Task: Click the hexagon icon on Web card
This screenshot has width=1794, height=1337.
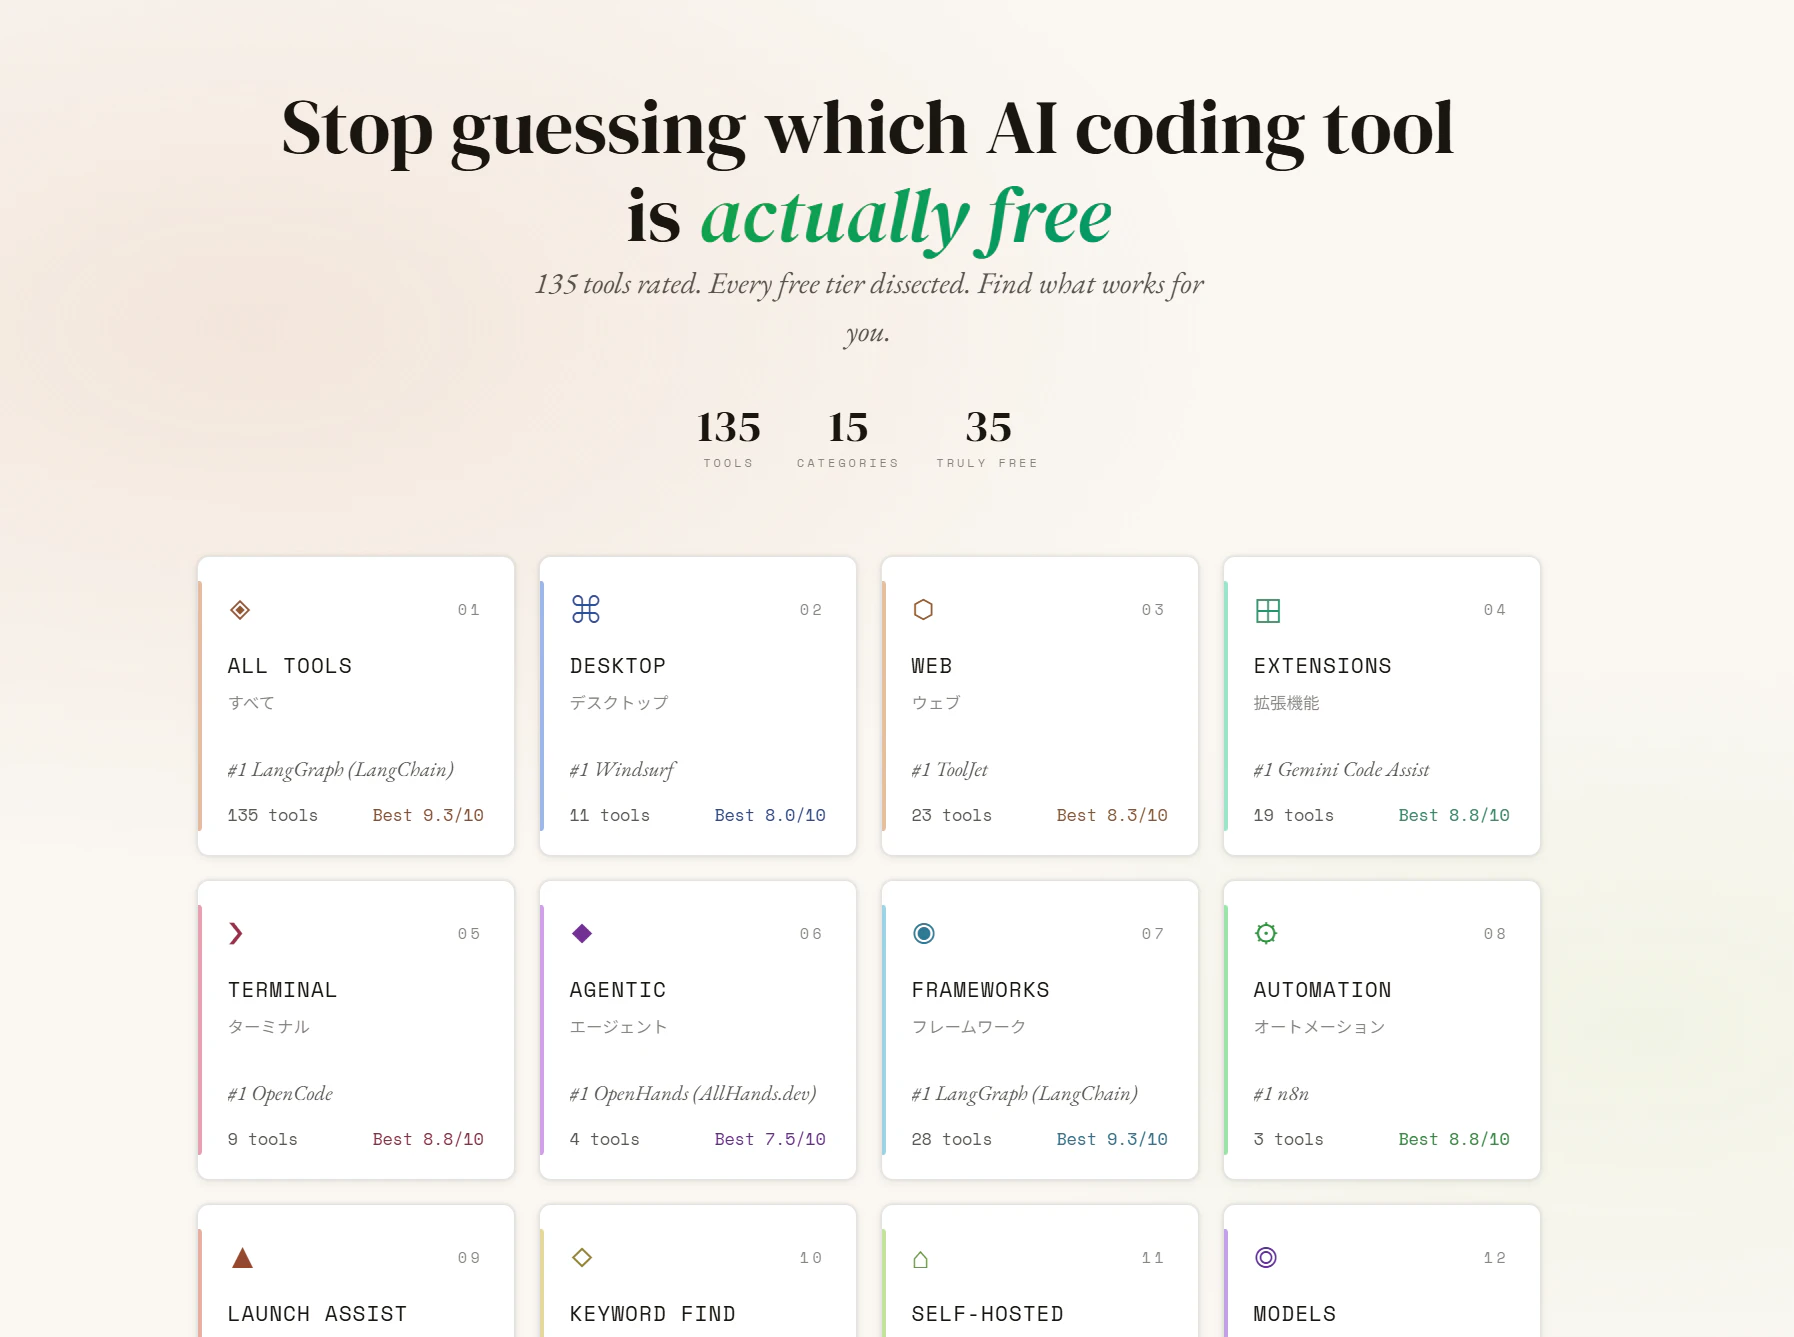Action: 923,609
